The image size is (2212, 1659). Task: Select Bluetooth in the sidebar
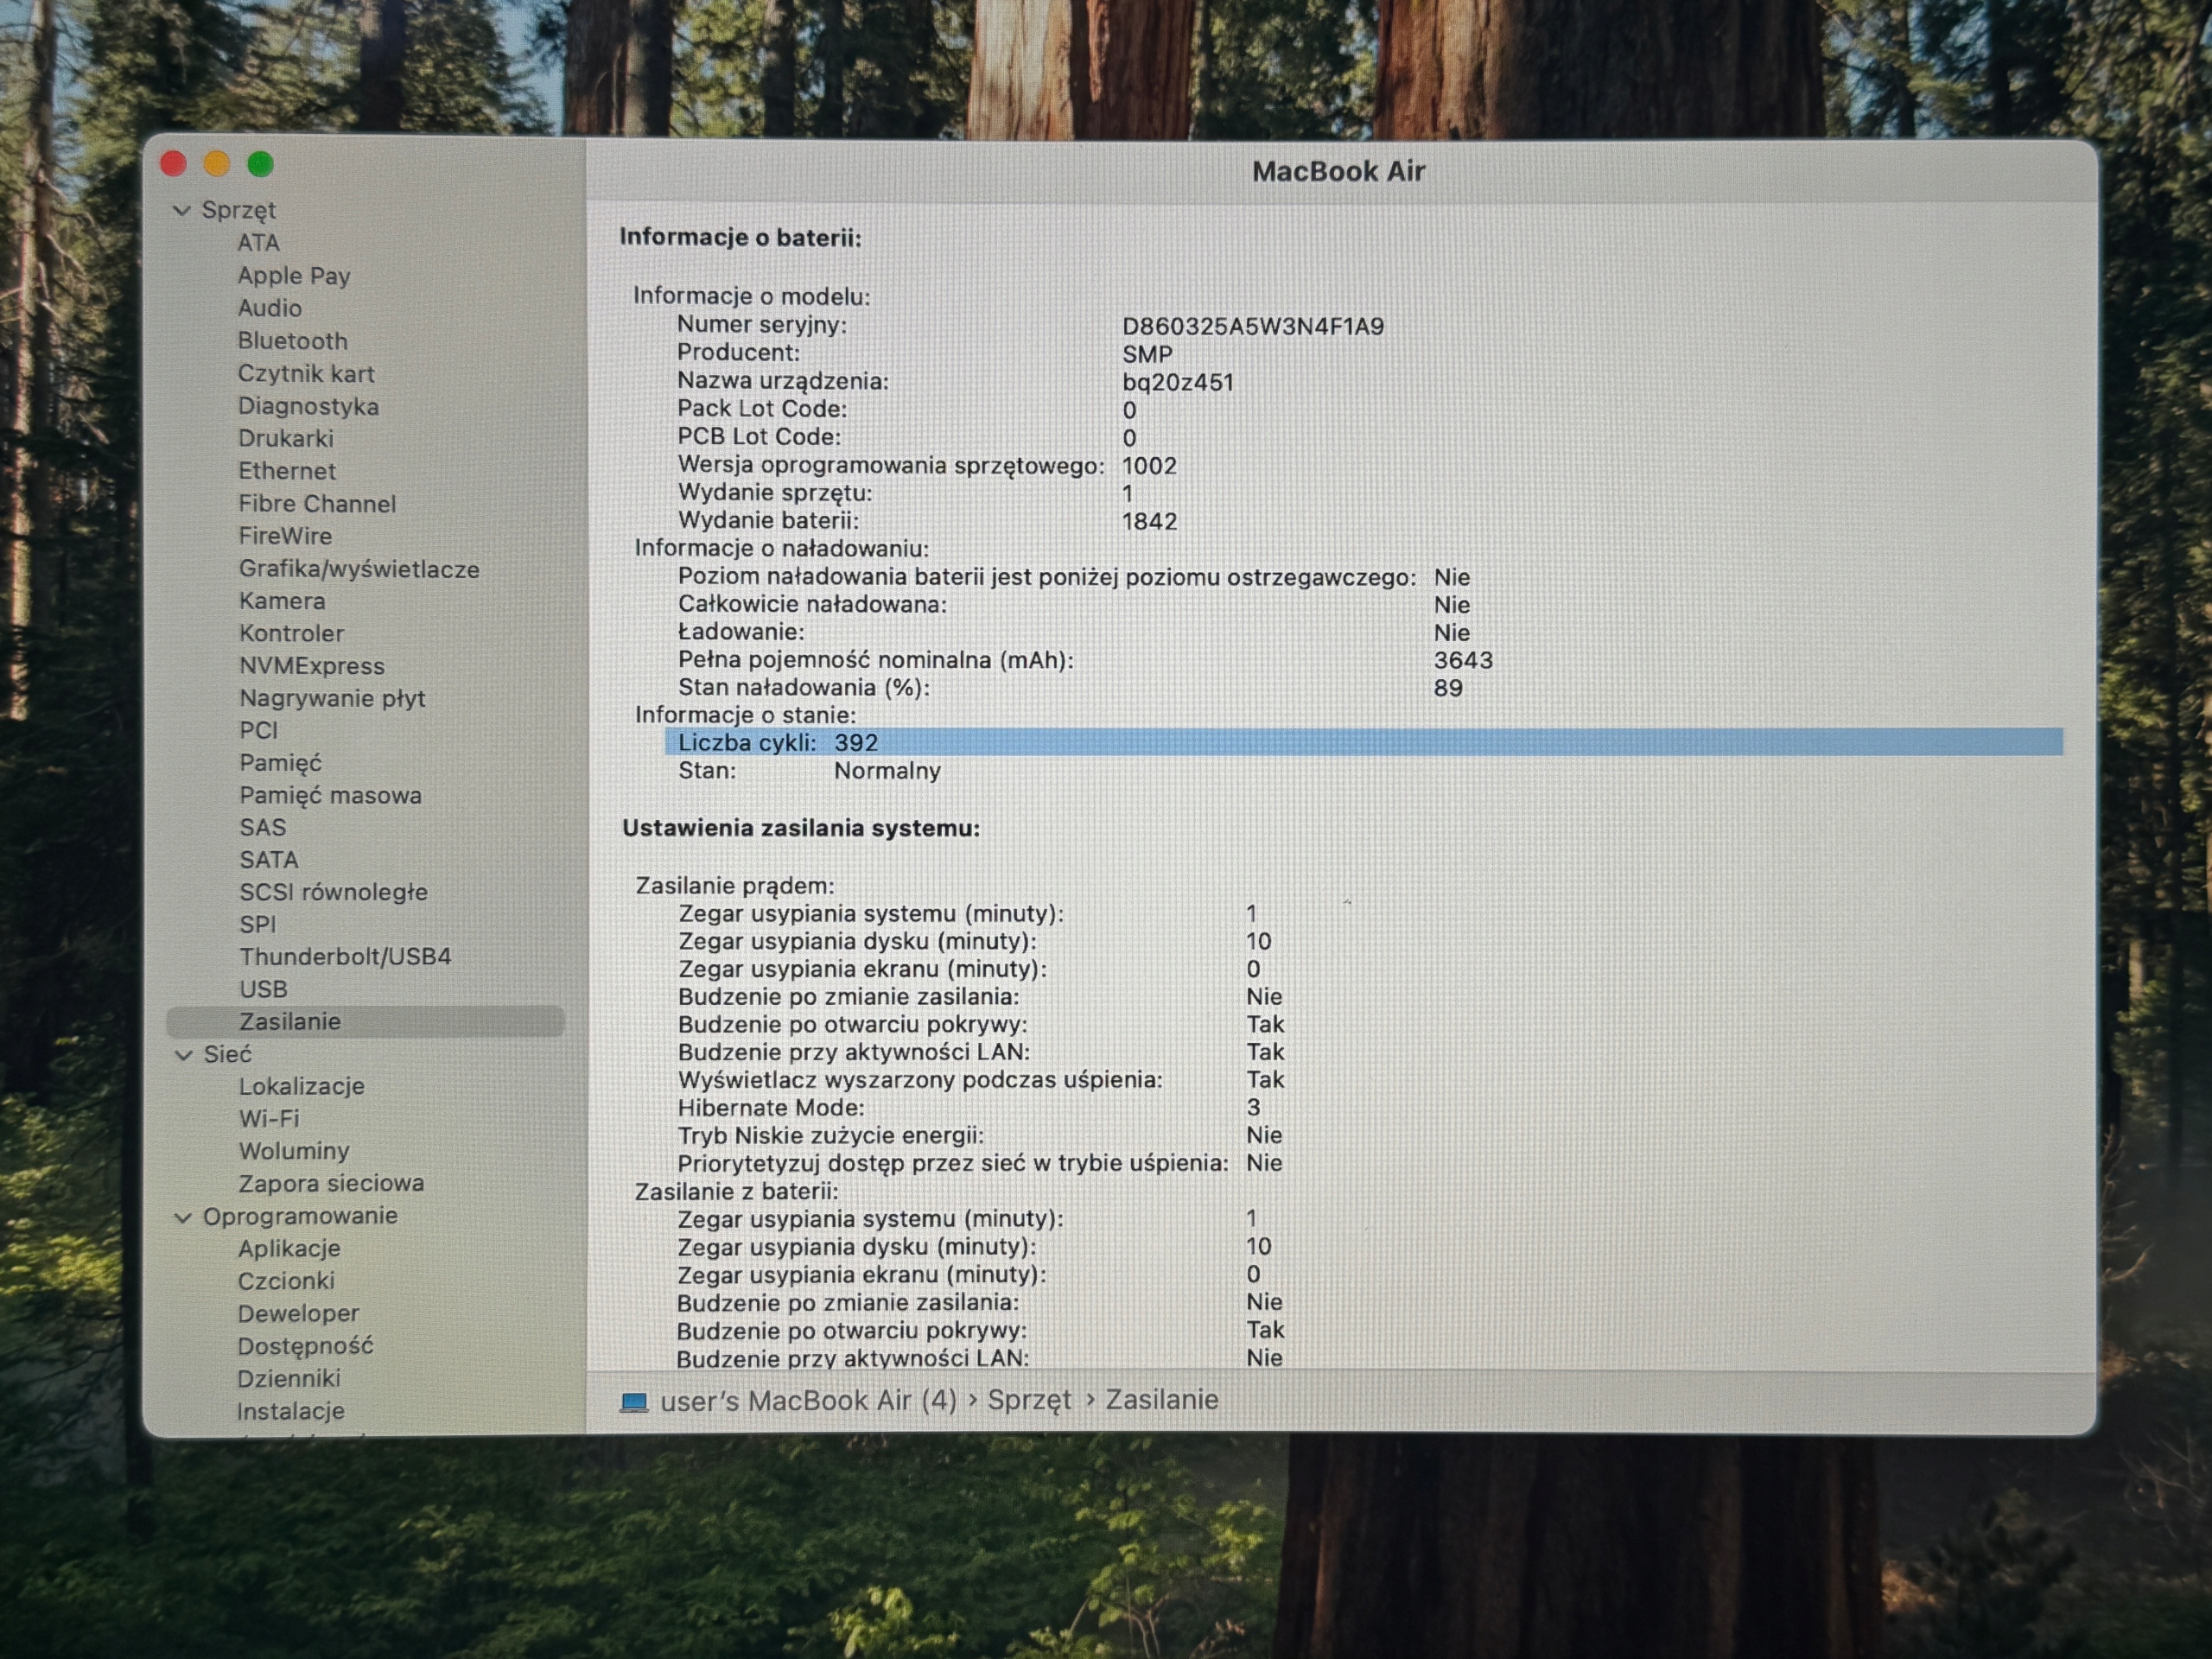point(293,340)
